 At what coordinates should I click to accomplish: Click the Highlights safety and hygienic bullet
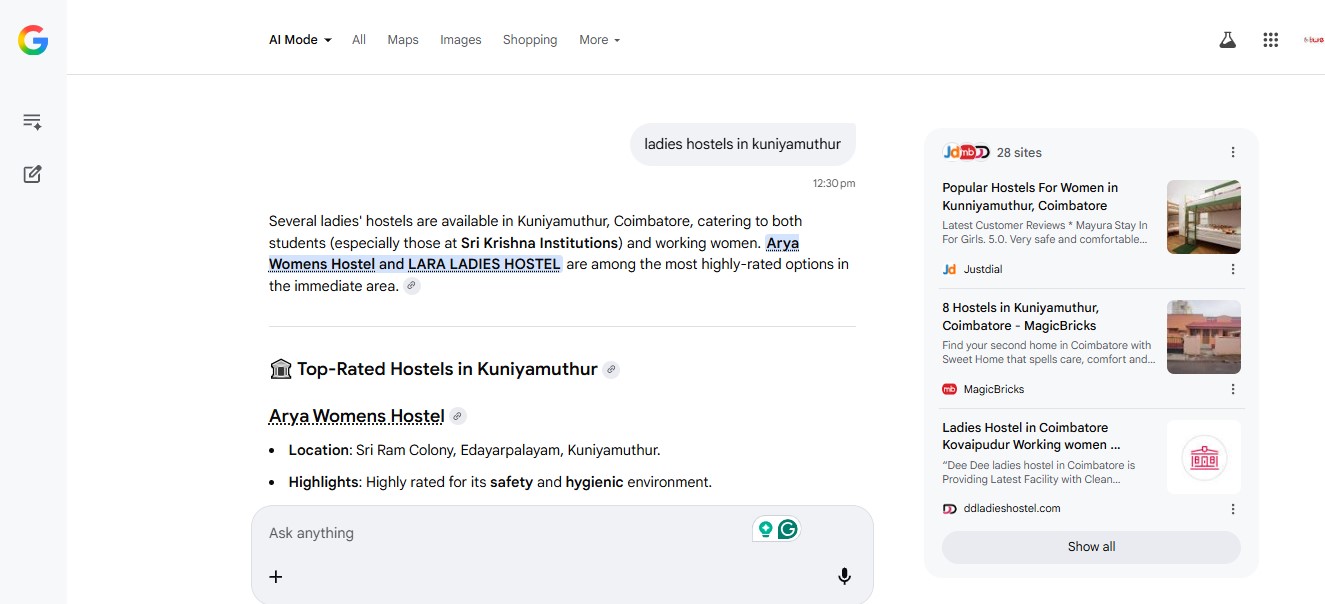tap(500, 482)
